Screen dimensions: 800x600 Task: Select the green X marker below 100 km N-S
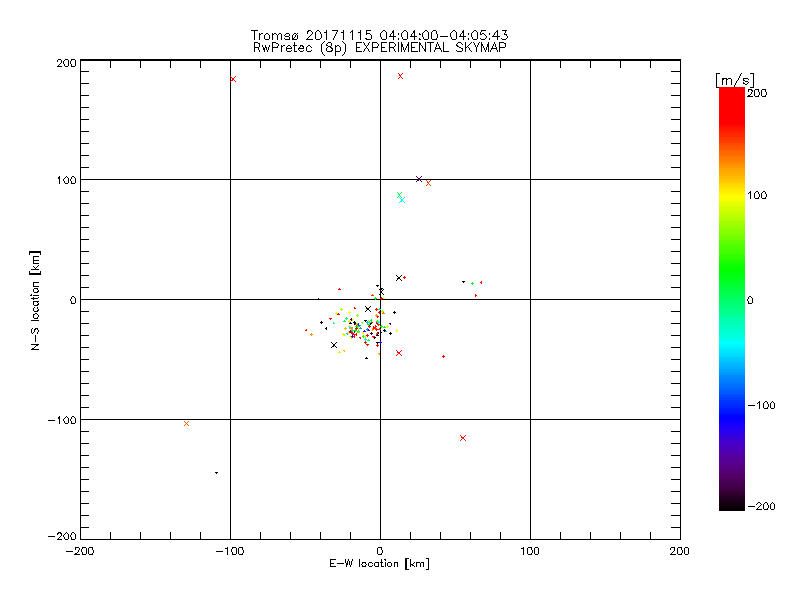(399, 195)
